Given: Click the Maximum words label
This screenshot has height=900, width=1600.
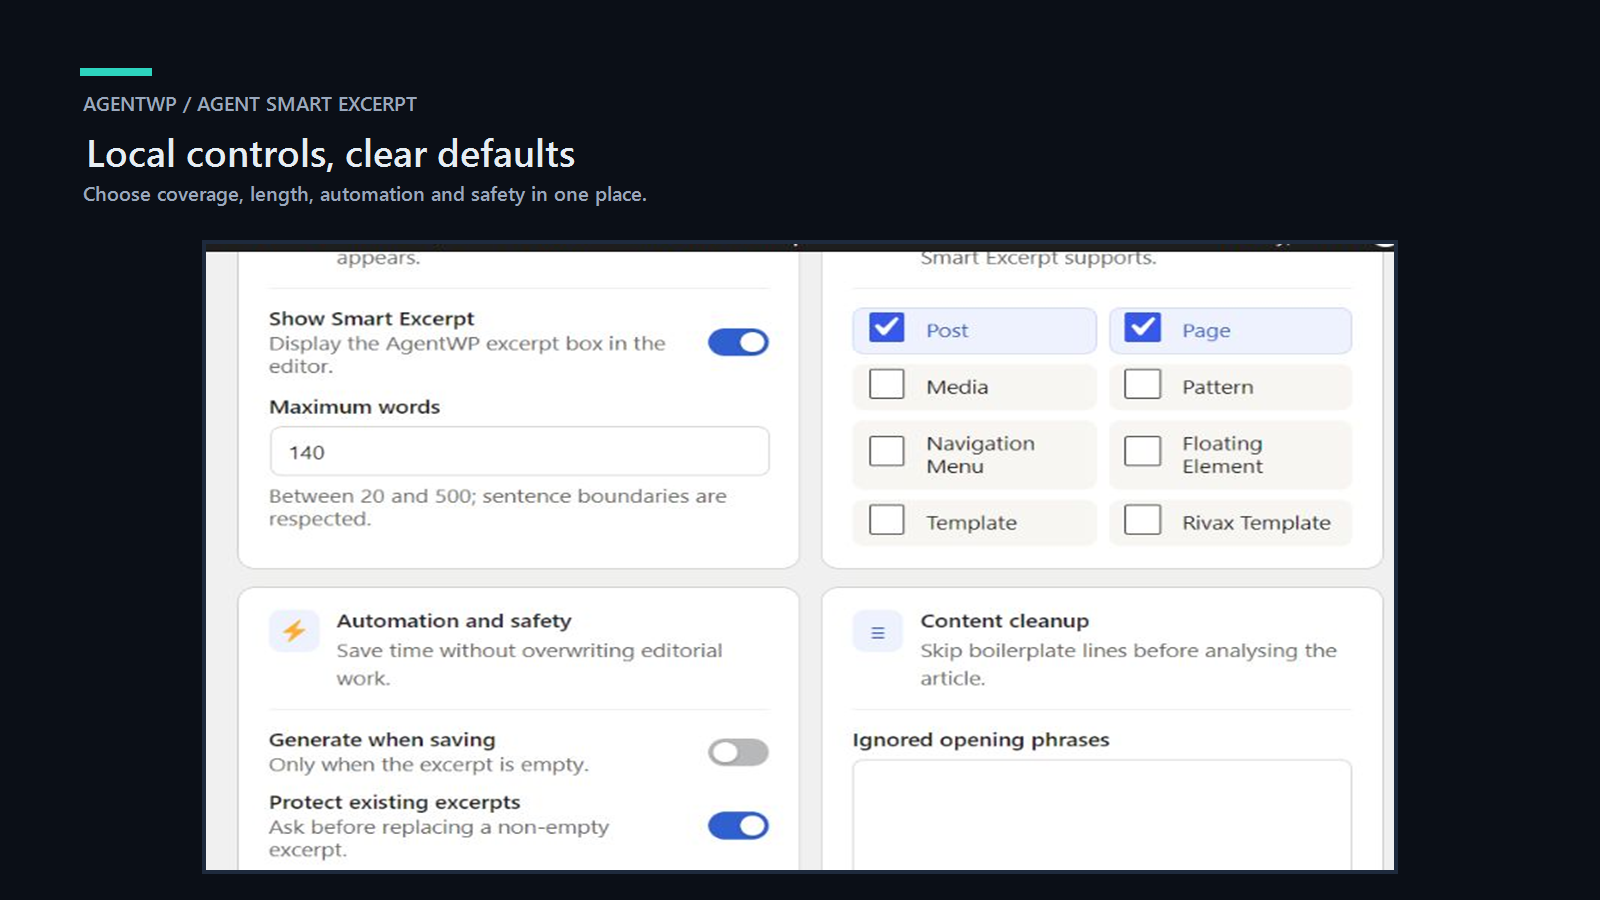Looking at the screenshot, I should tap(354, 407).
